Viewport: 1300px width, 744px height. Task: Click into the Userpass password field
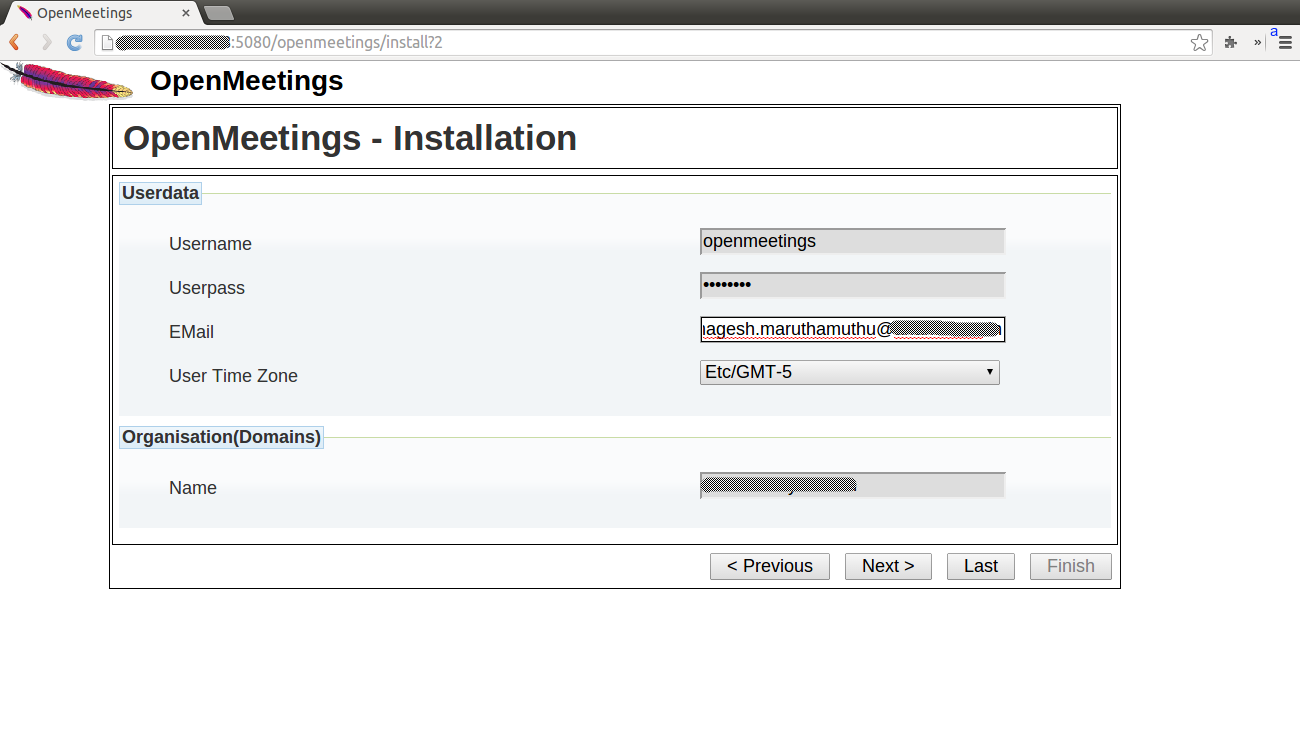tap(852, 285)
